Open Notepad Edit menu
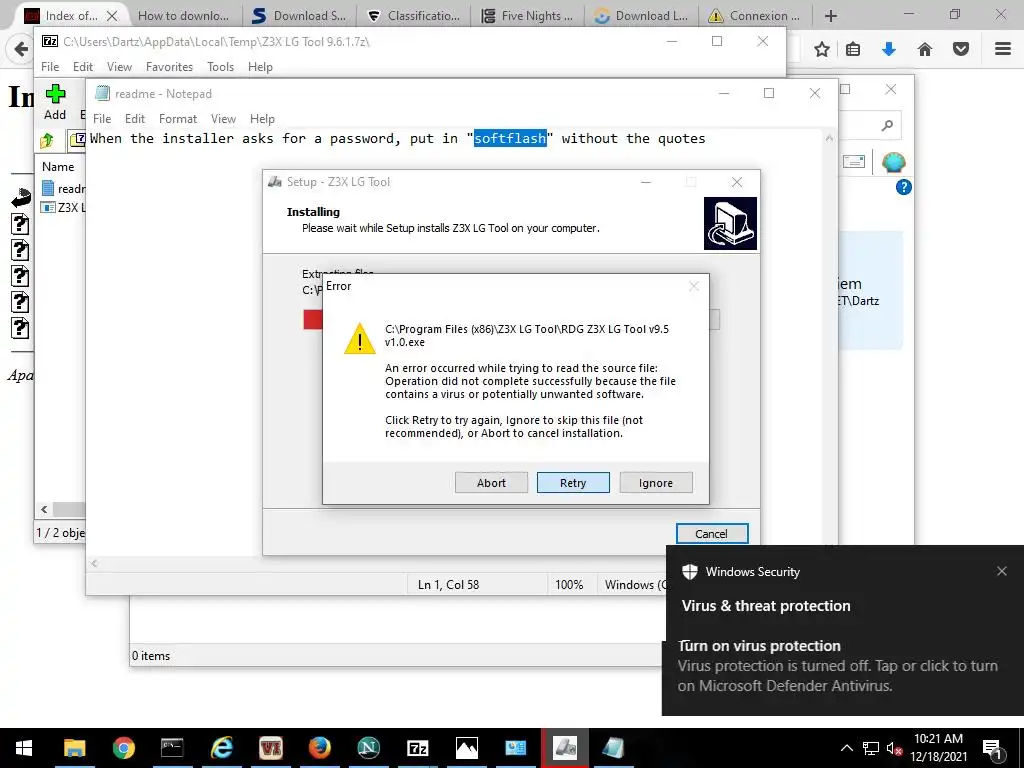 pos(135,119)
